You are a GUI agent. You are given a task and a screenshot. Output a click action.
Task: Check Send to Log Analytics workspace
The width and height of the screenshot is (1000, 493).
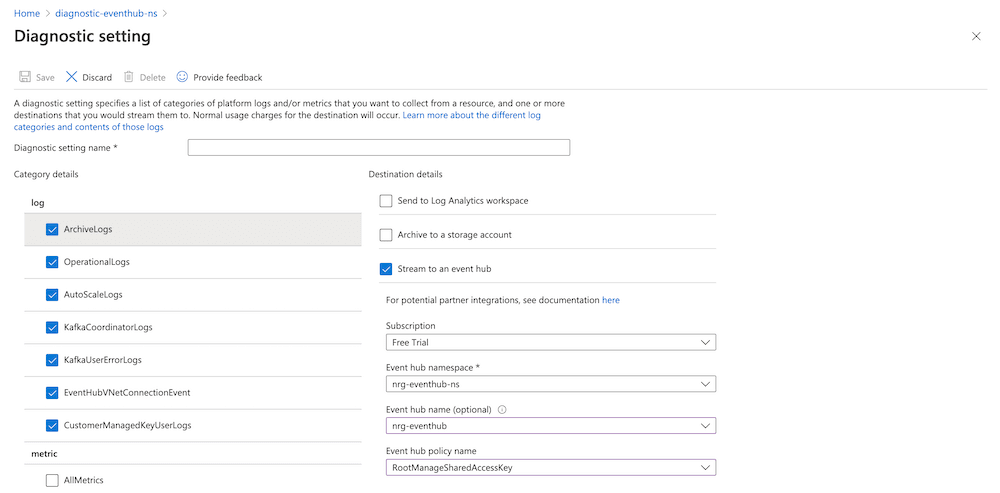point(386,201)
